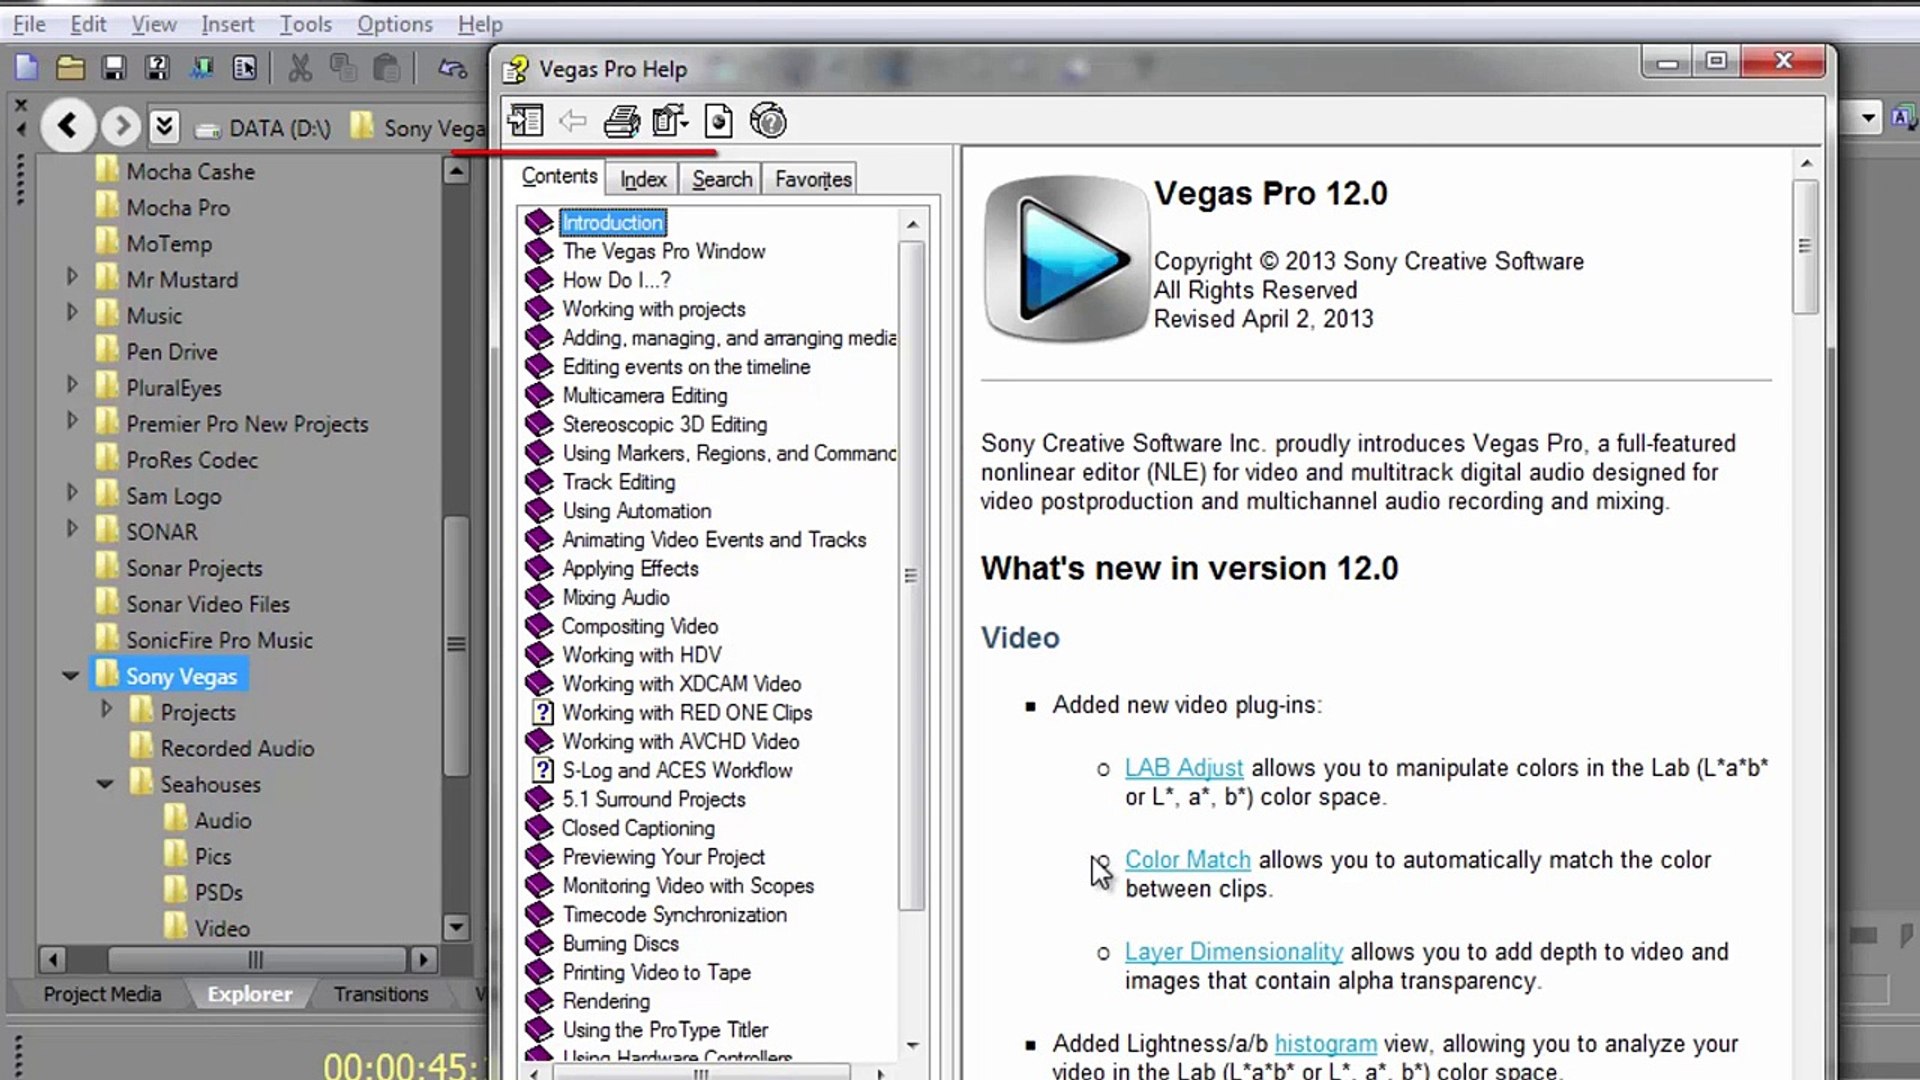Click the scissors Cut icon
Viewport: 1920px width, 1080px height.
pyautogui.click(x=299, y=68)
